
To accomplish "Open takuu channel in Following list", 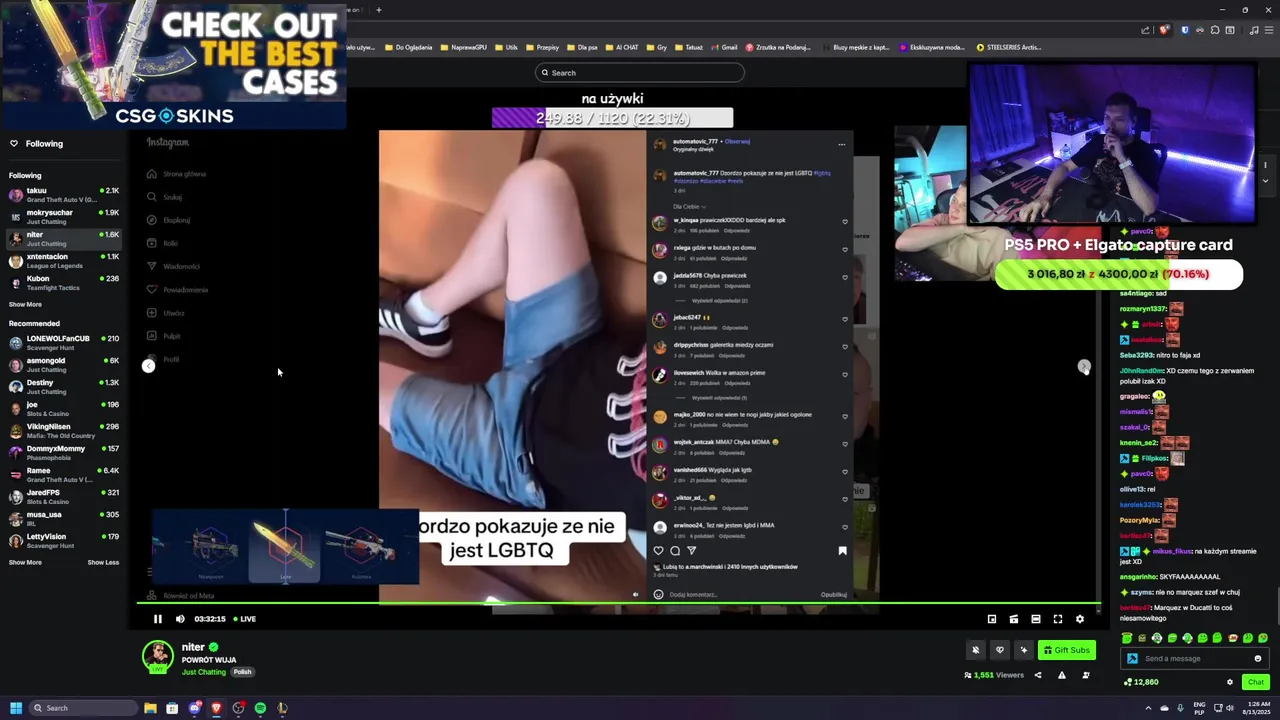I will click(x=64, y=194).
